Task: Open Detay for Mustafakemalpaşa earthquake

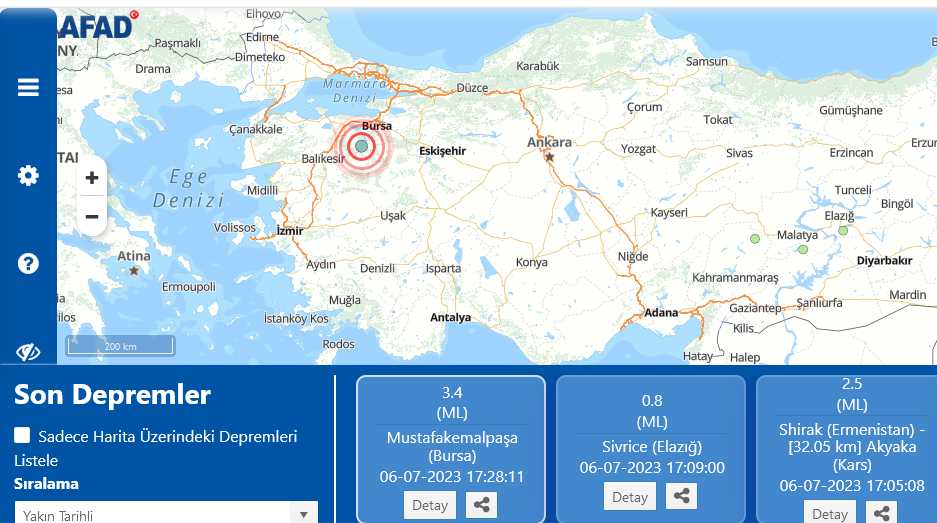Action: click(430, 505)
